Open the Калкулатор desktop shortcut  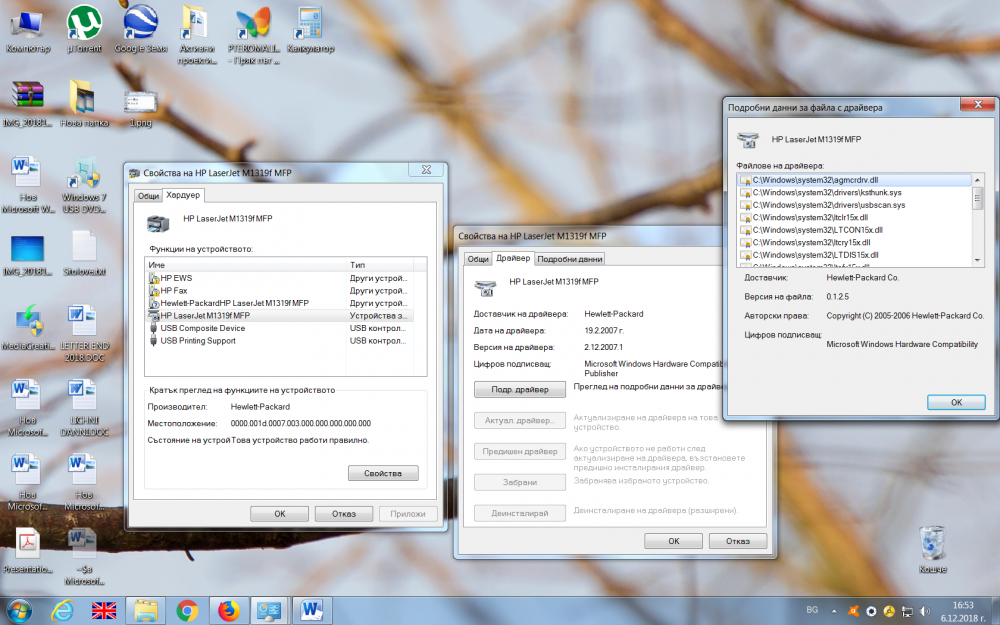pyautogui.click(x=310, y=30)
